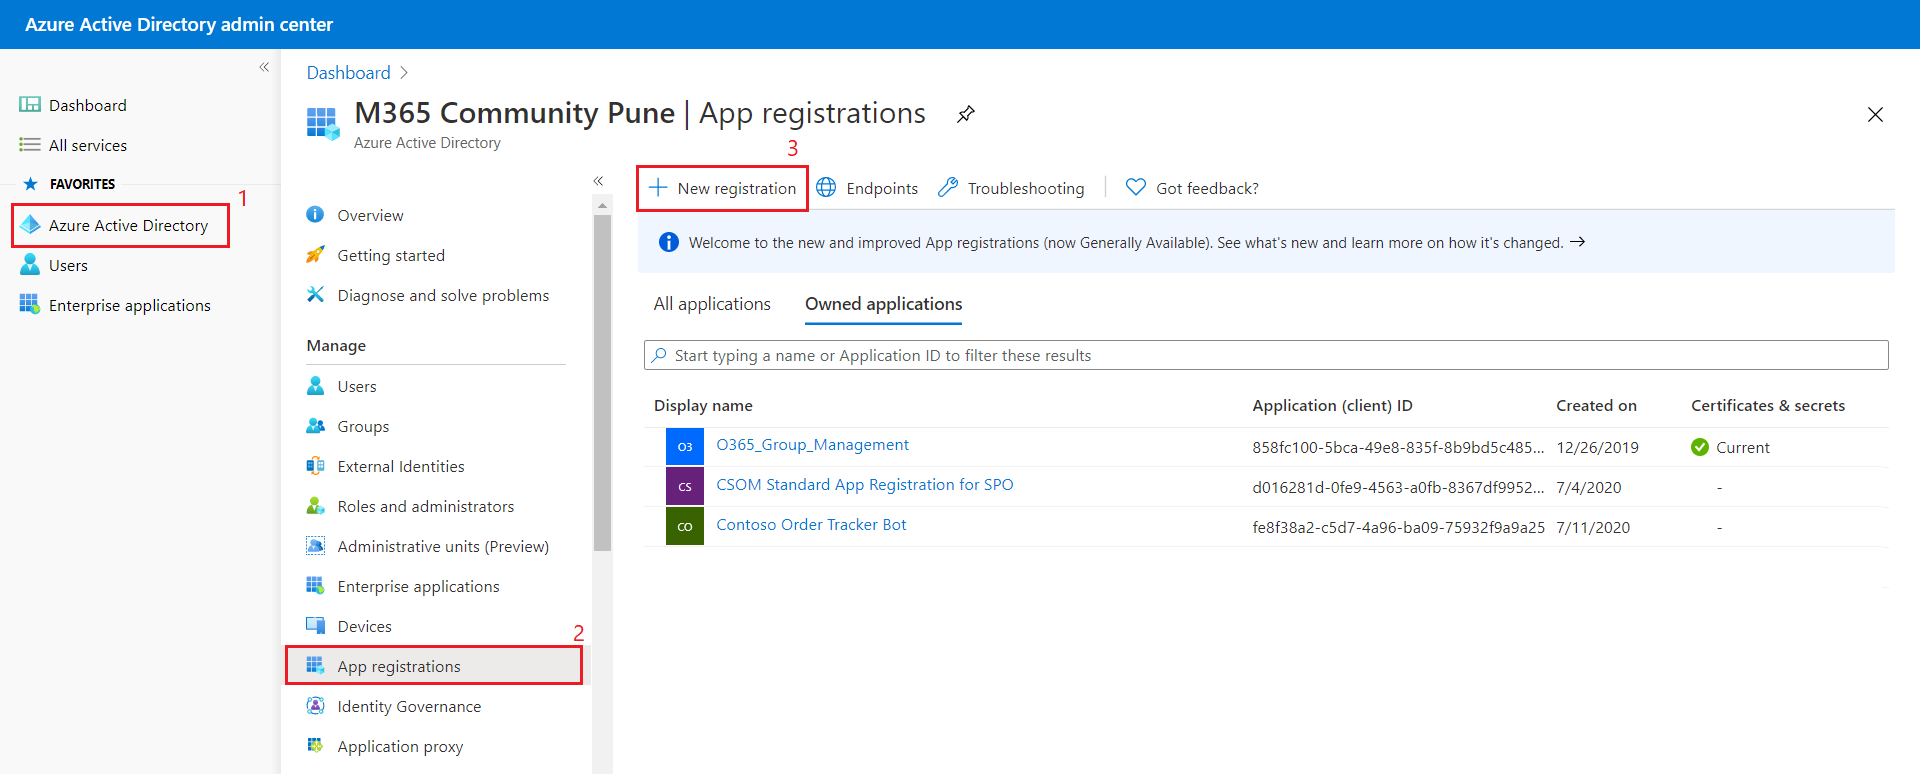
Task: Select the Owned applications tab
Action: pos(883,304)
